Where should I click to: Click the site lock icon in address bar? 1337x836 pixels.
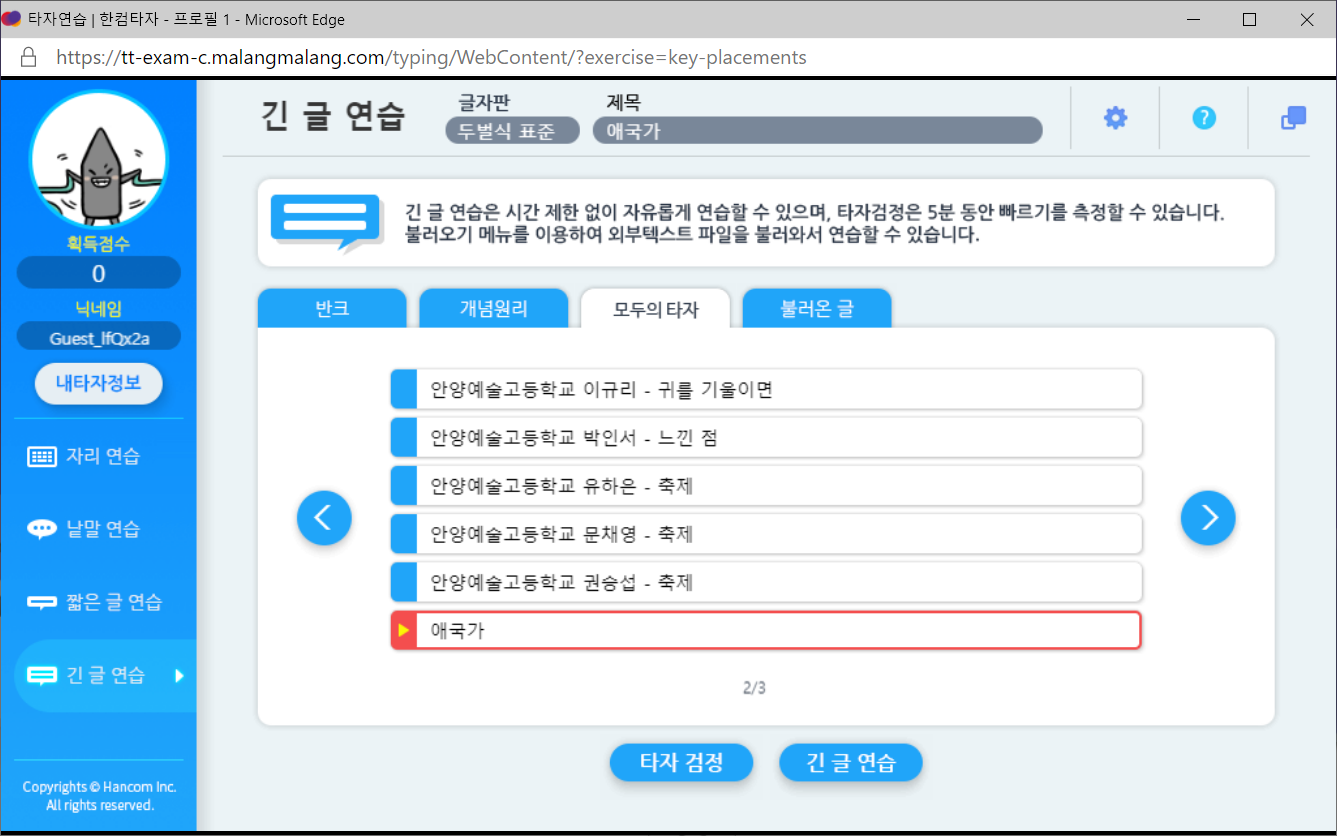[28, 57]
